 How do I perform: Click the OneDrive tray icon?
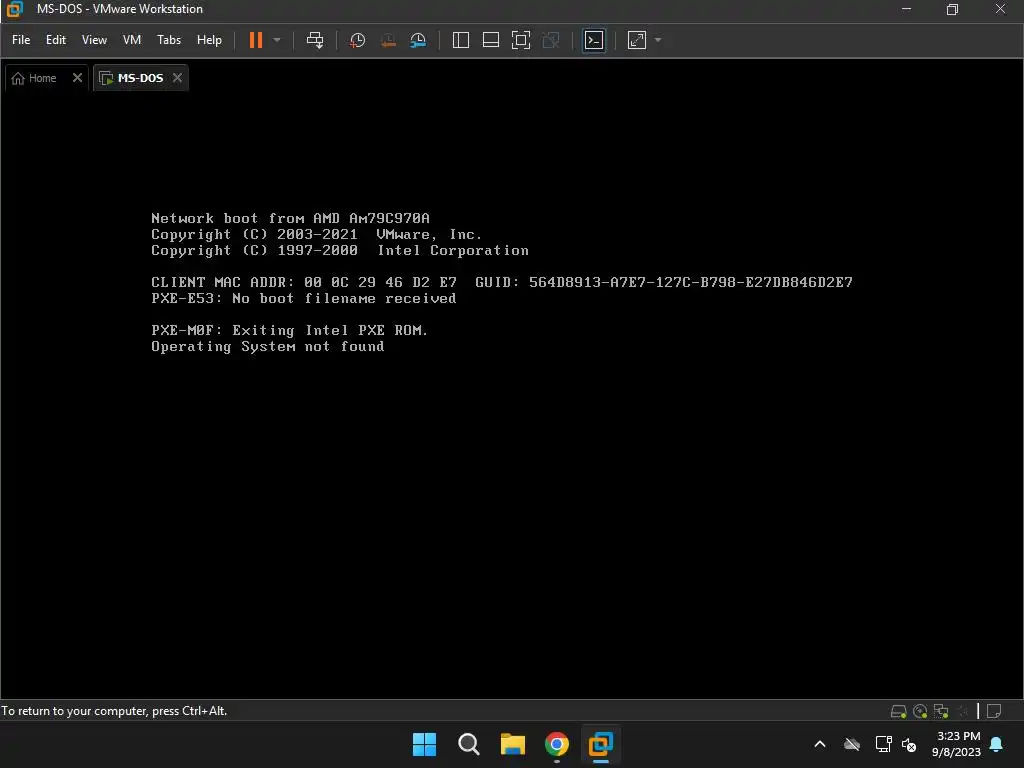tap(852, 744)
